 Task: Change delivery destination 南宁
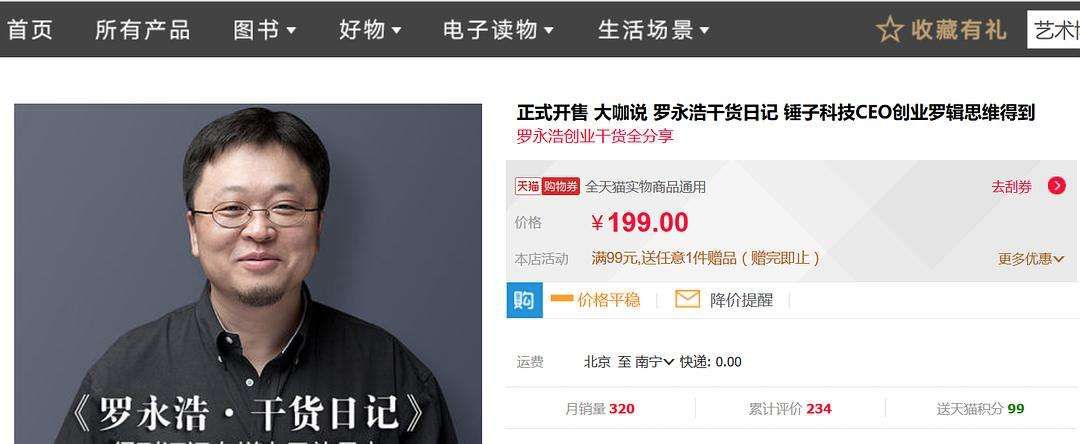654,361
